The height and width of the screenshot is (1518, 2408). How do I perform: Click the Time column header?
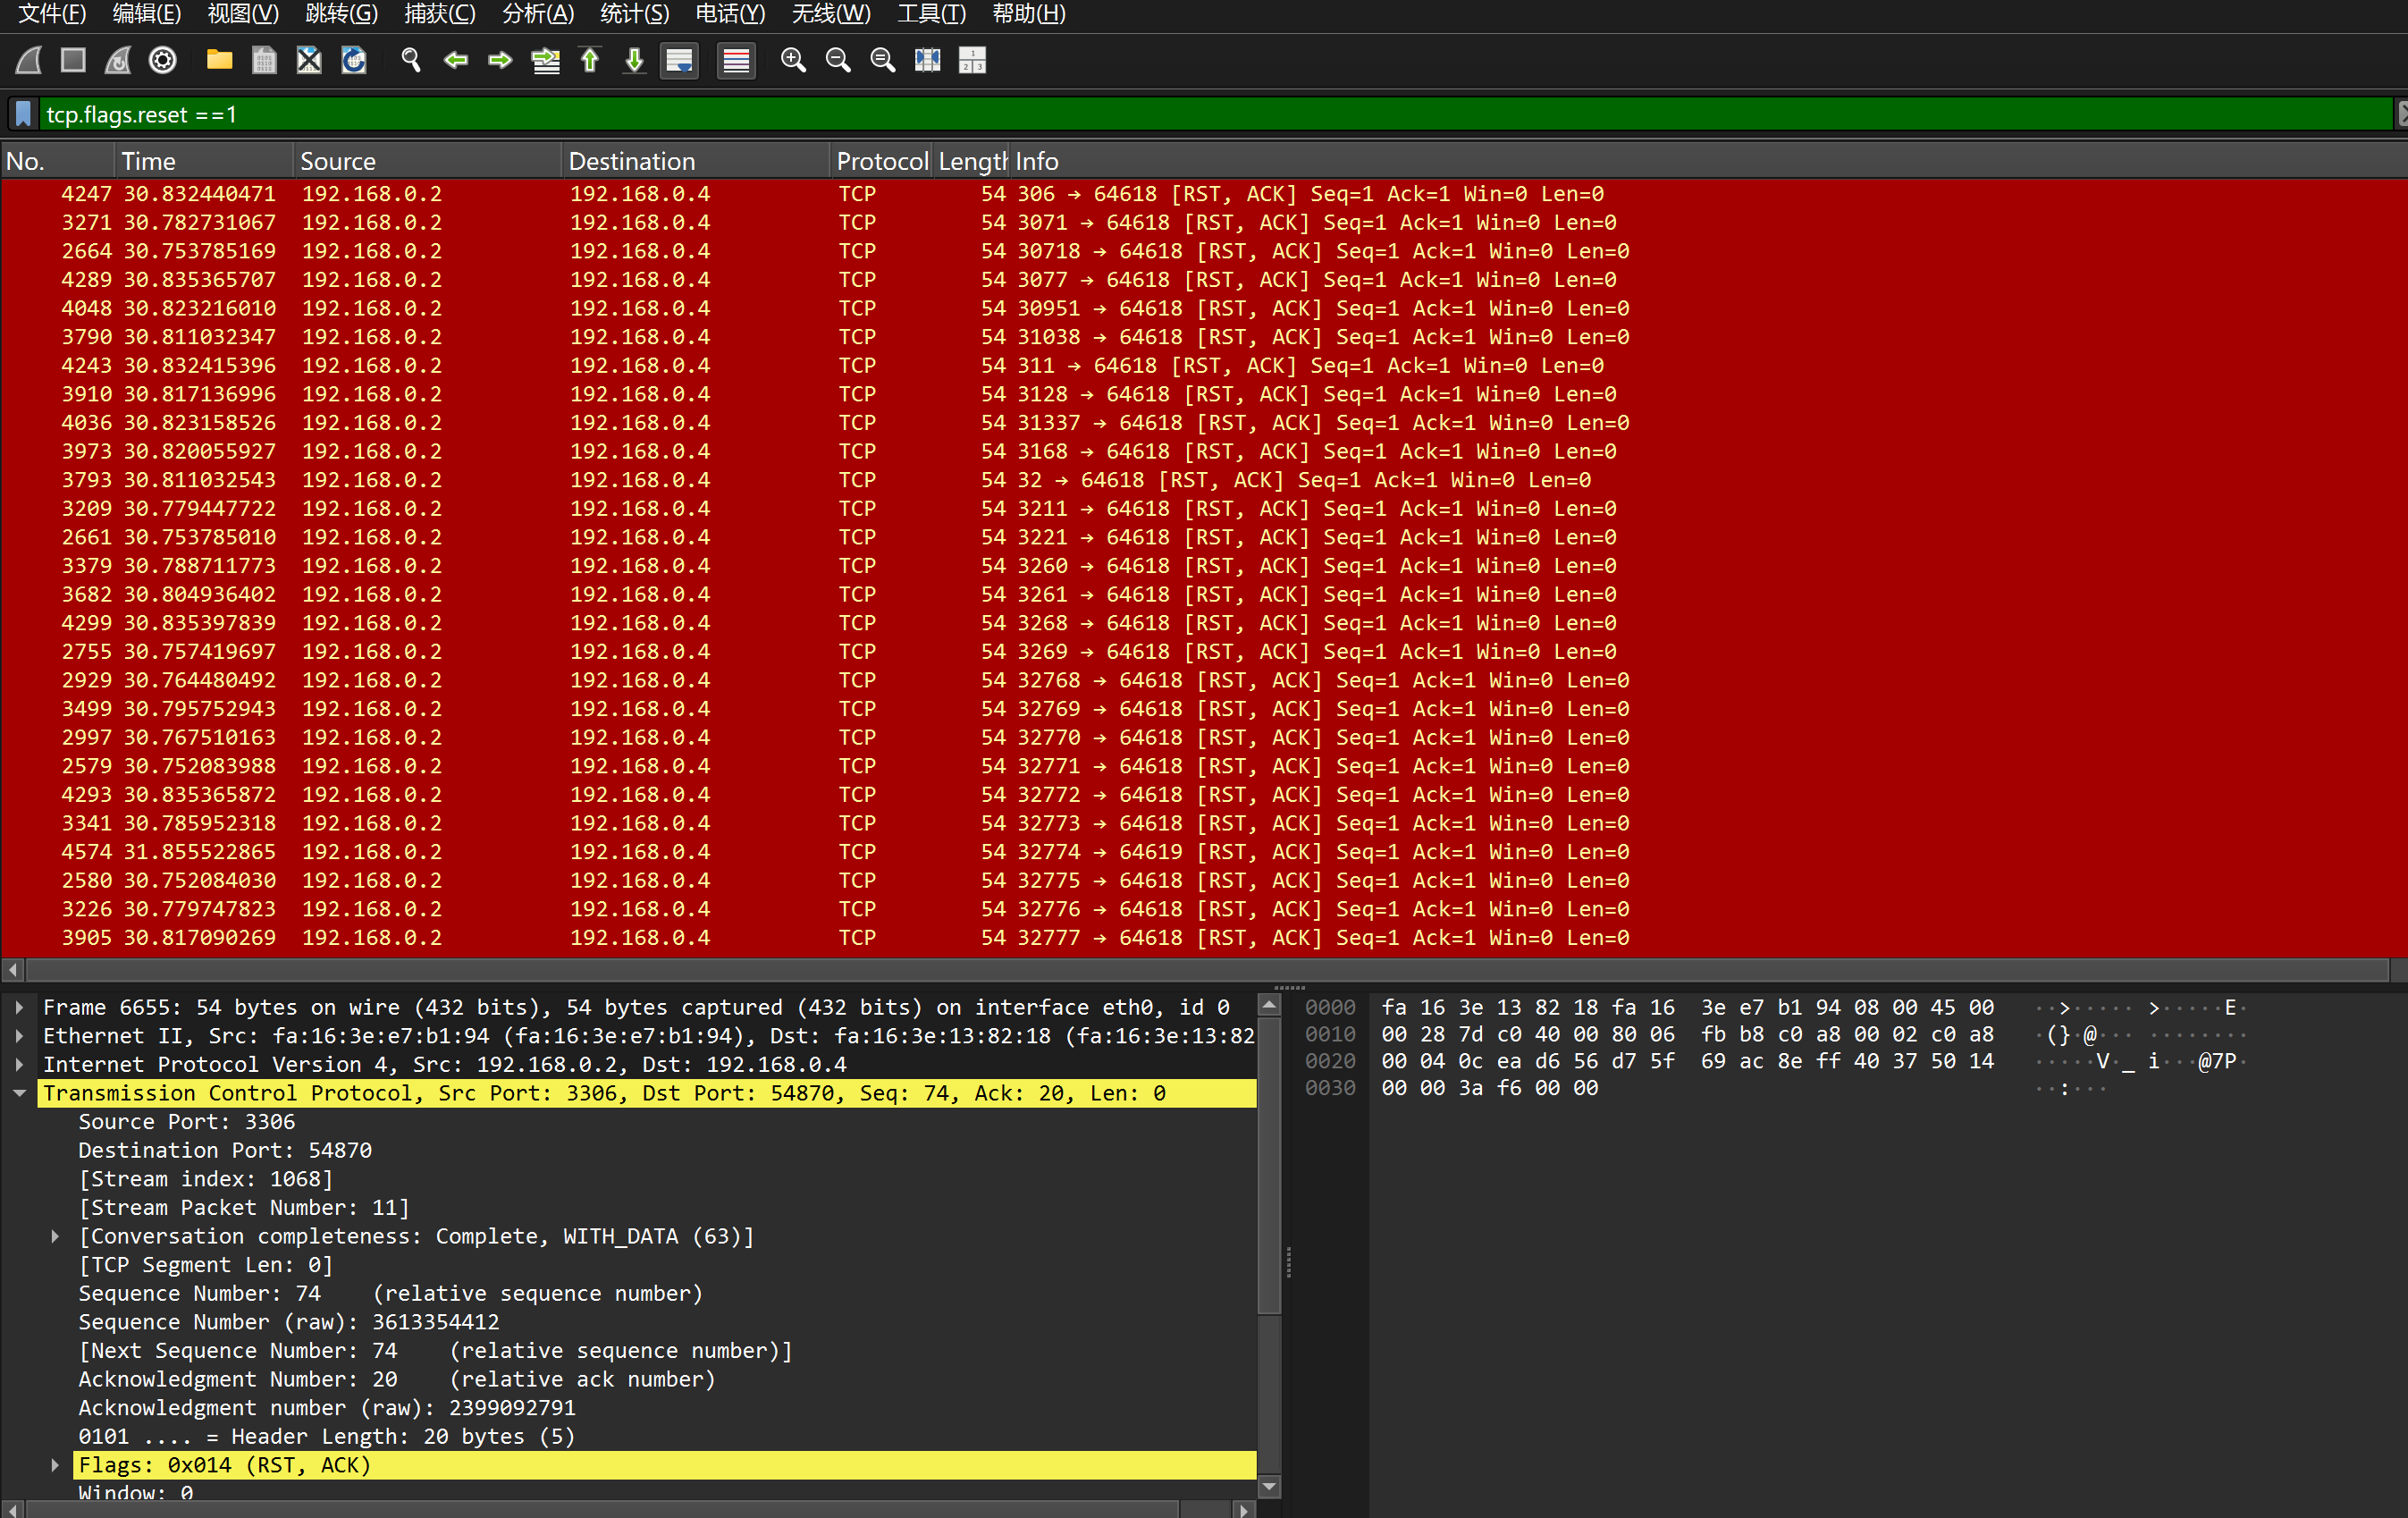click(148, 161)
